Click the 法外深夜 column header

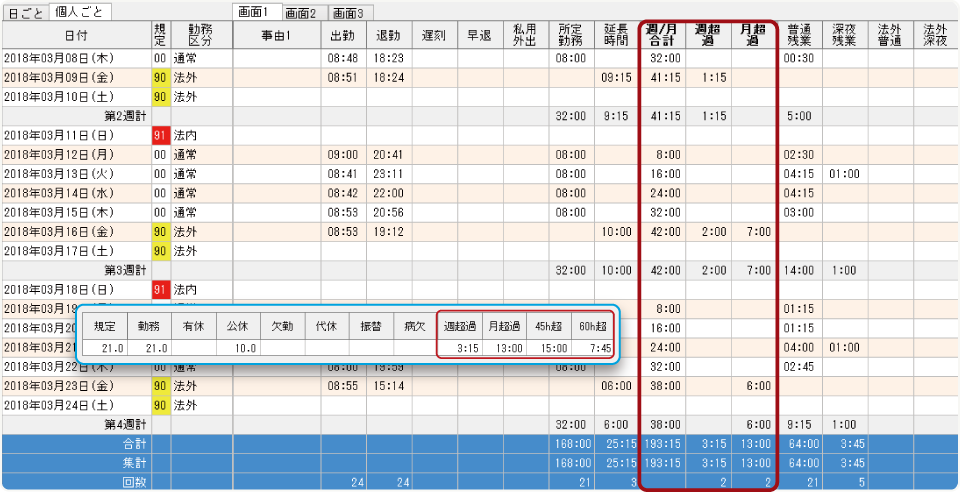click(937, 35)
